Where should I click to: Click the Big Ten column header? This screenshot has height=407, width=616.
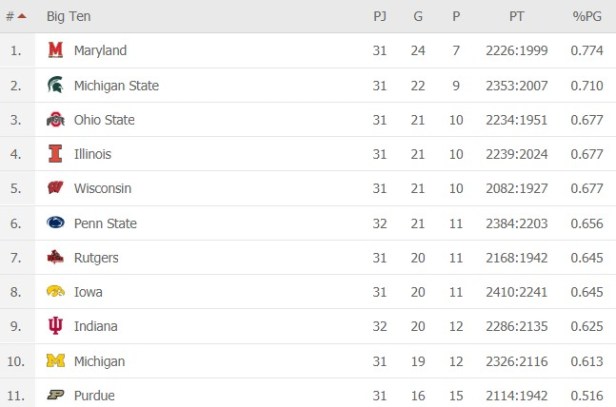point(68,16)
